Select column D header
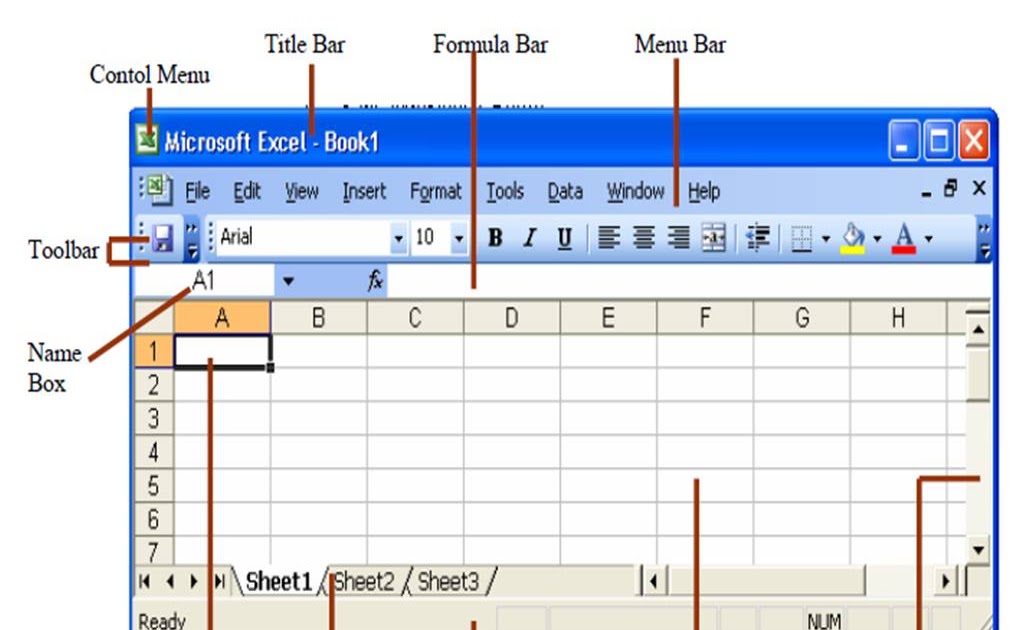This screenshot has width=1027, height=630. tap(512, 318)
